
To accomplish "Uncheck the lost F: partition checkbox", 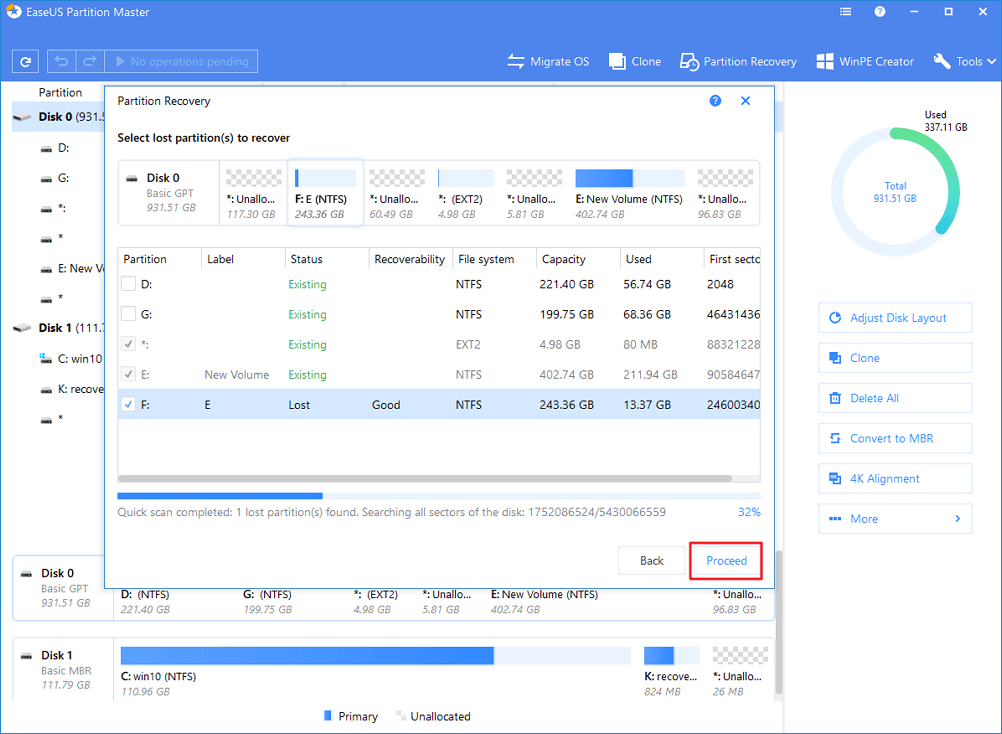I will pyautogui.click(x=128, y=404).
